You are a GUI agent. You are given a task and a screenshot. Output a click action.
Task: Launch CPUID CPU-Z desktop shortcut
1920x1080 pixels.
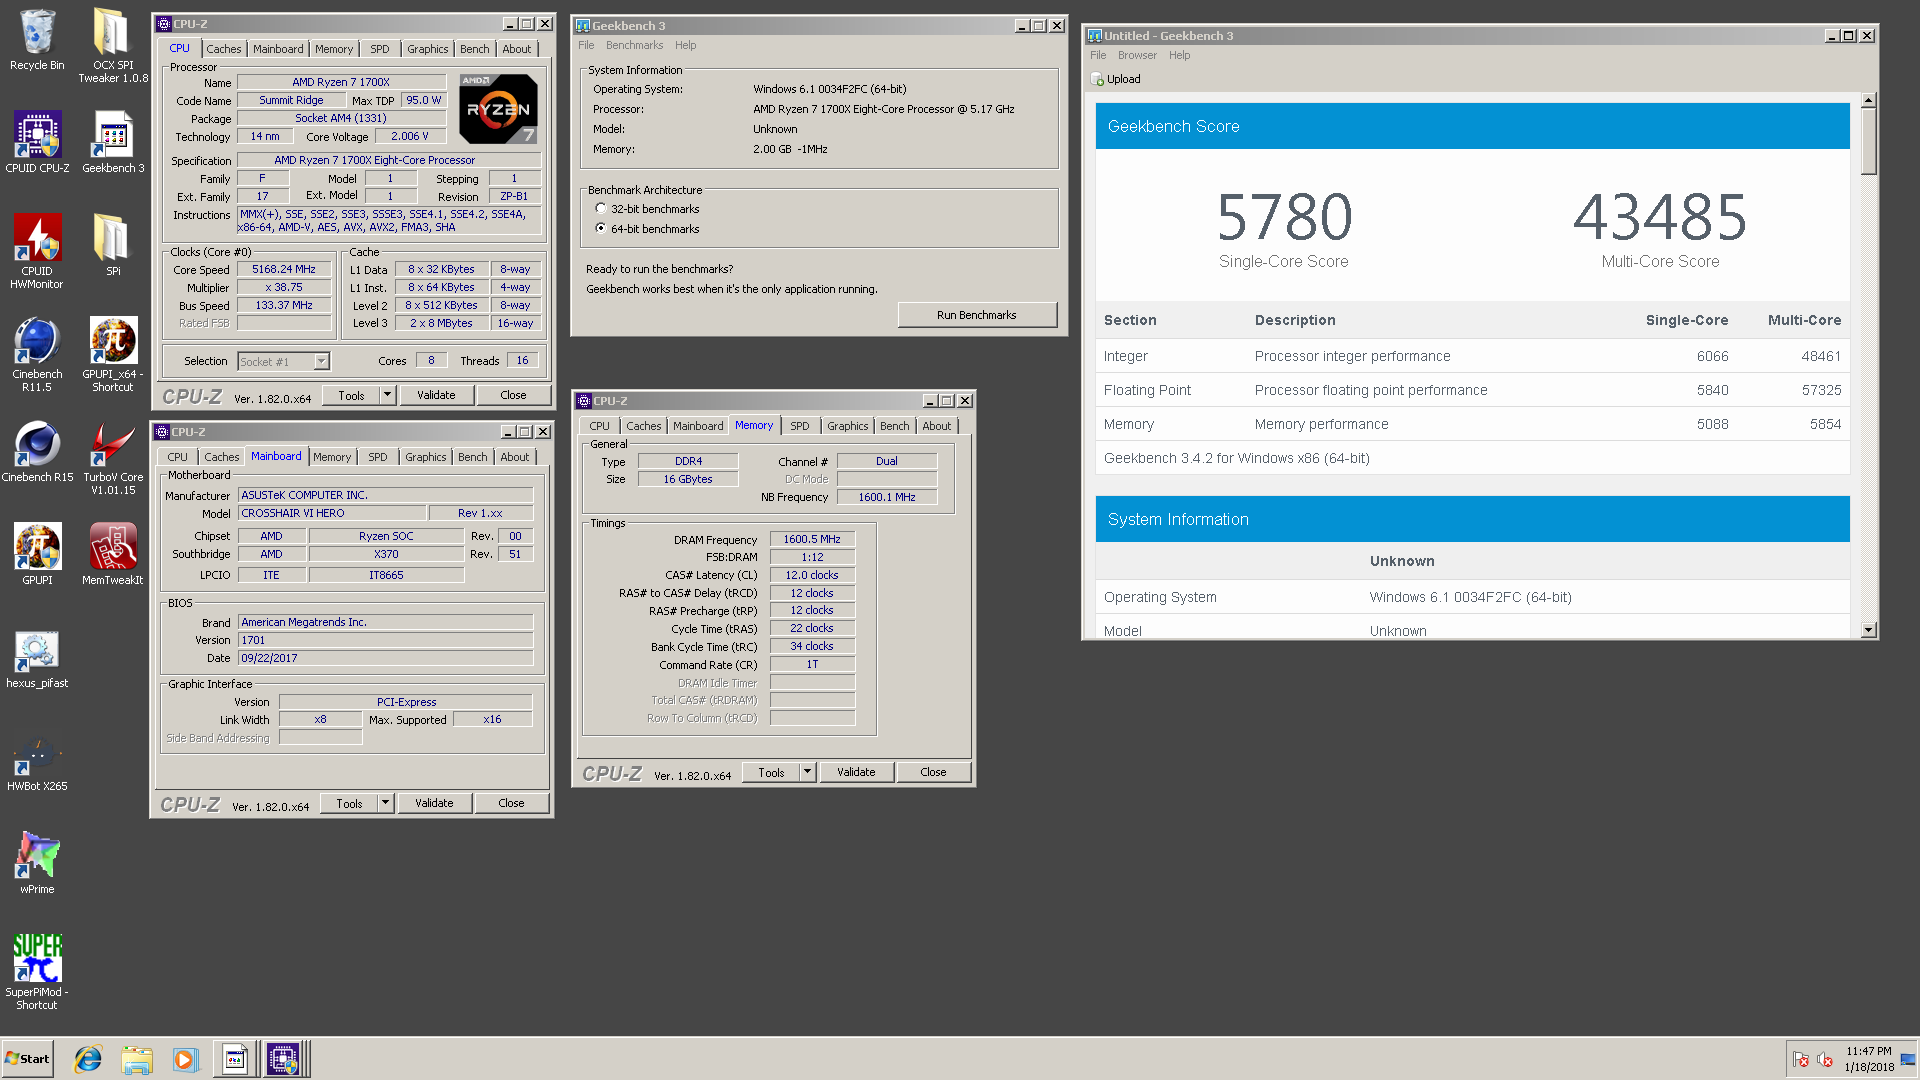(x=37, y=143)
